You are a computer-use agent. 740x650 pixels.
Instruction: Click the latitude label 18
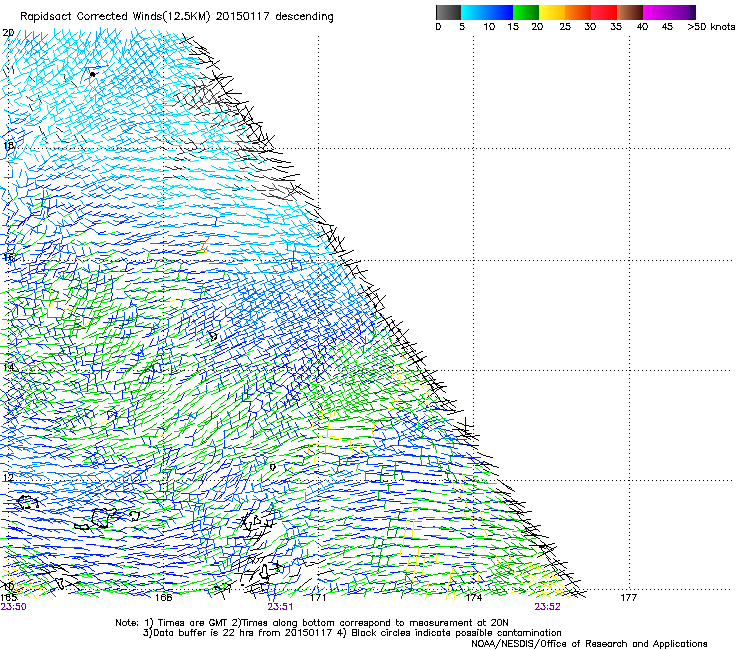pos(8,145)
